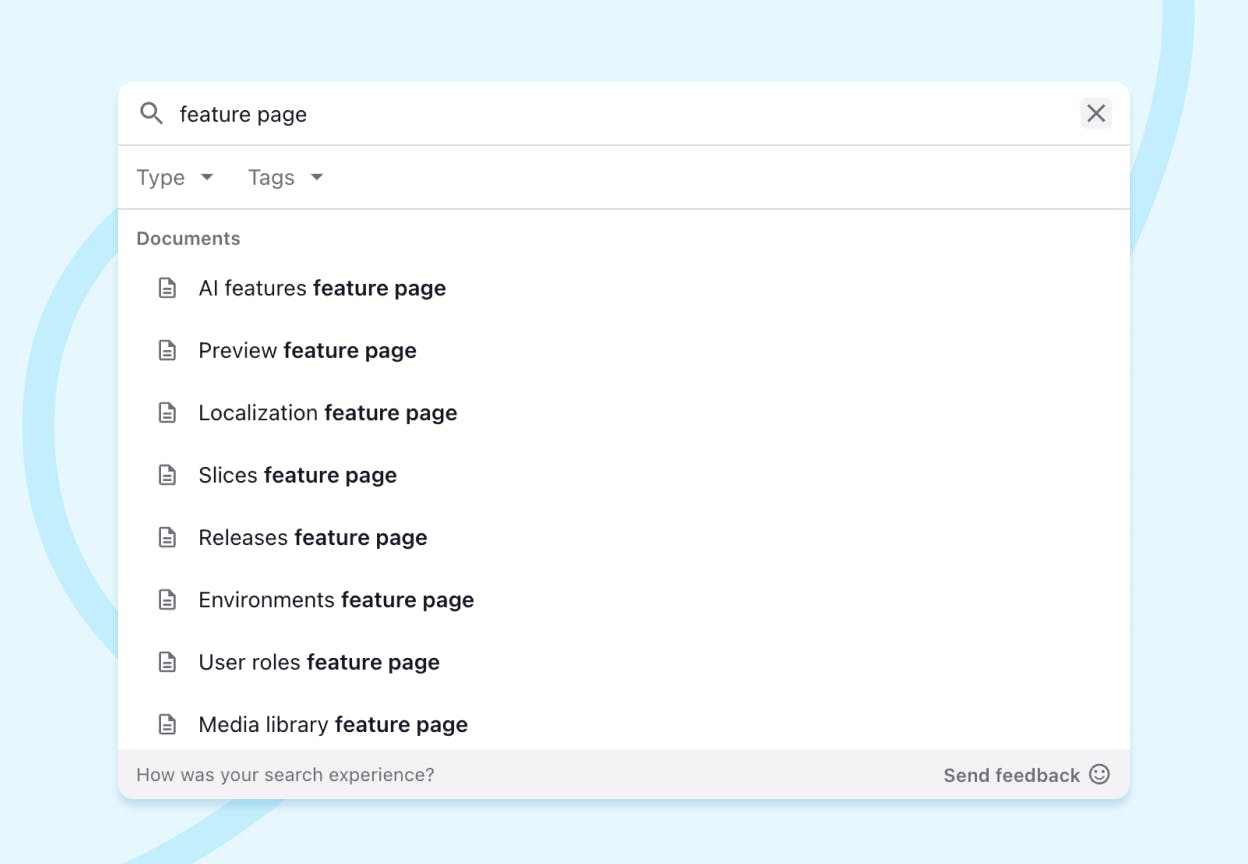Click document icon beside Releases feature page
Image resolution: width=1248 pixels, height=864 pixels.
point(167,538)
